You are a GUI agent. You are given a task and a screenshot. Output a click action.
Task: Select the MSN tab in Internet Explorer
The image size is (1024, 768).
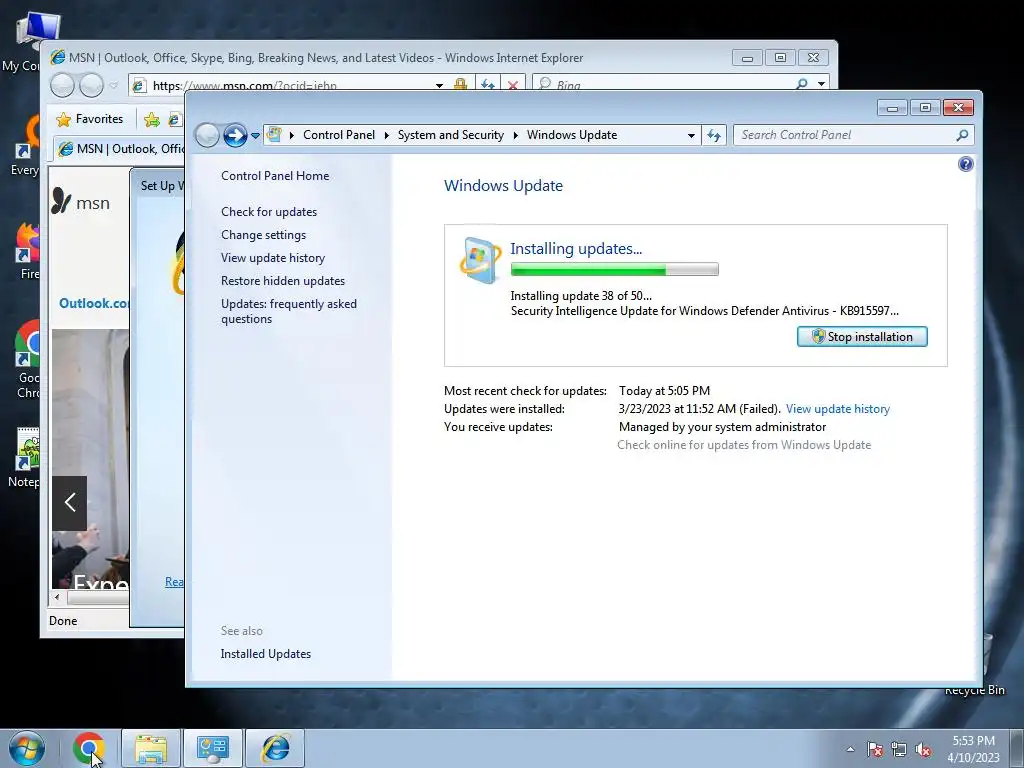click(x=120, y=149)
